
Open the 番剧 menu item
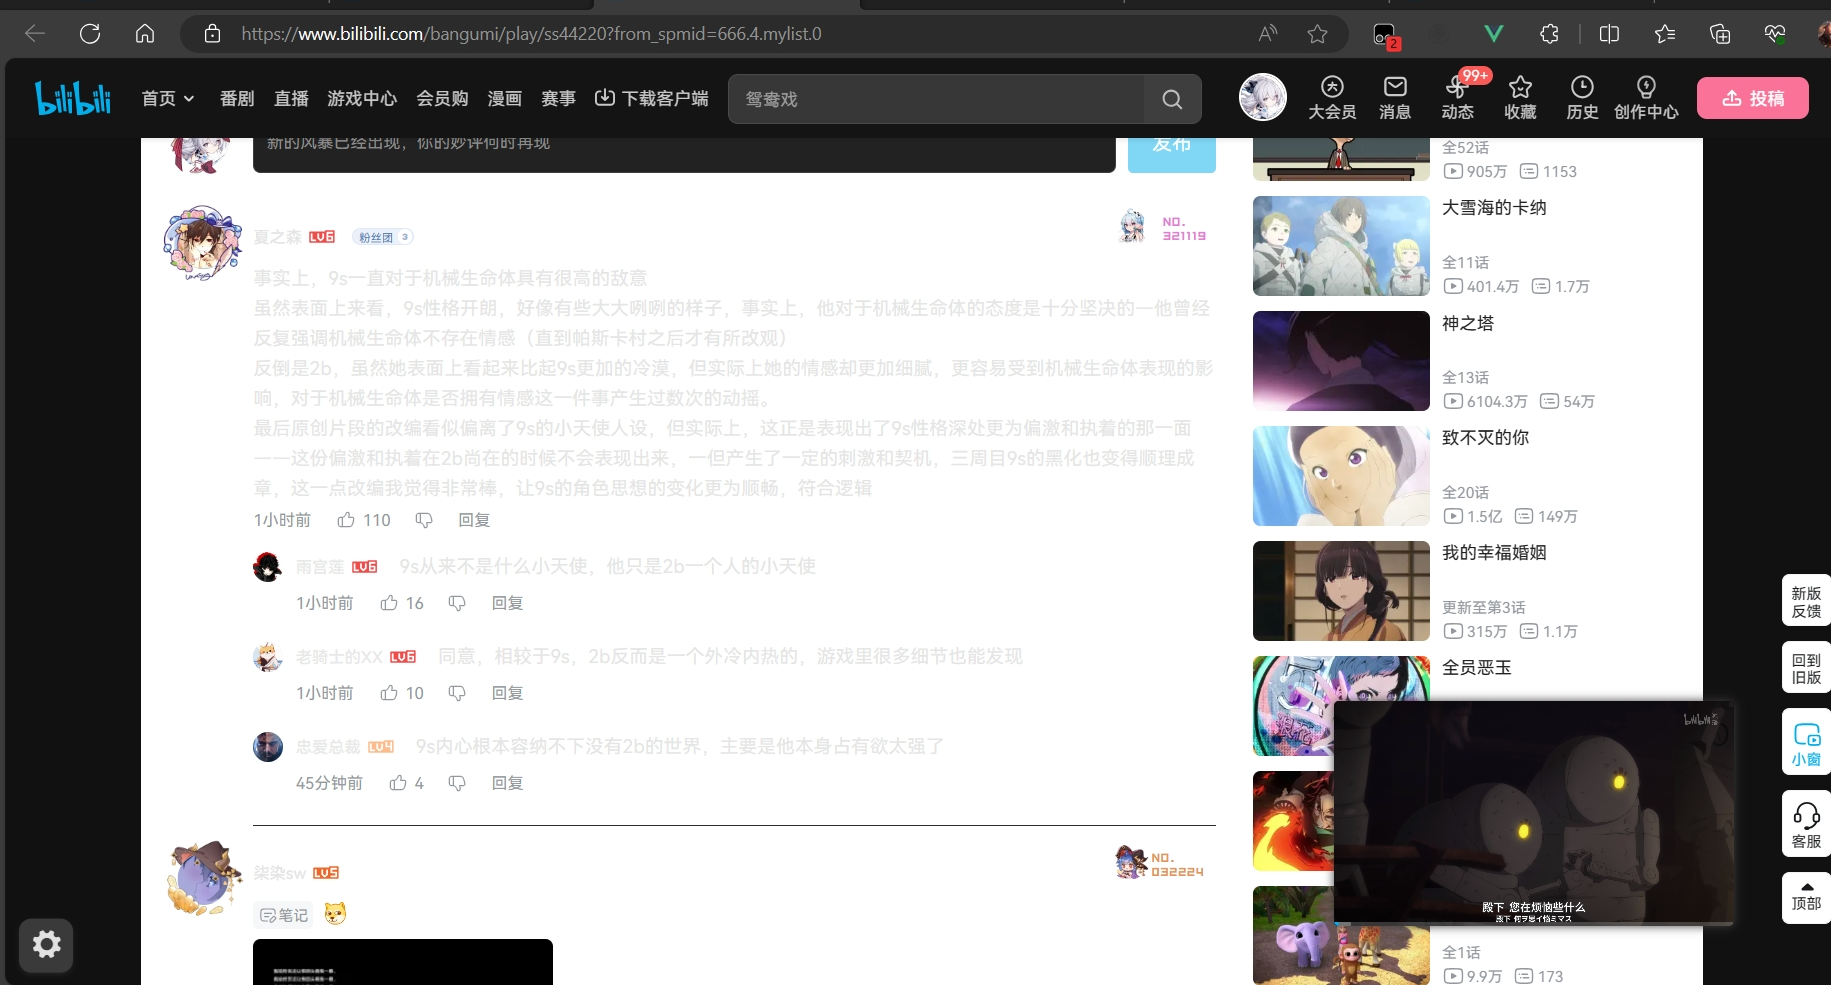[236, 98]
